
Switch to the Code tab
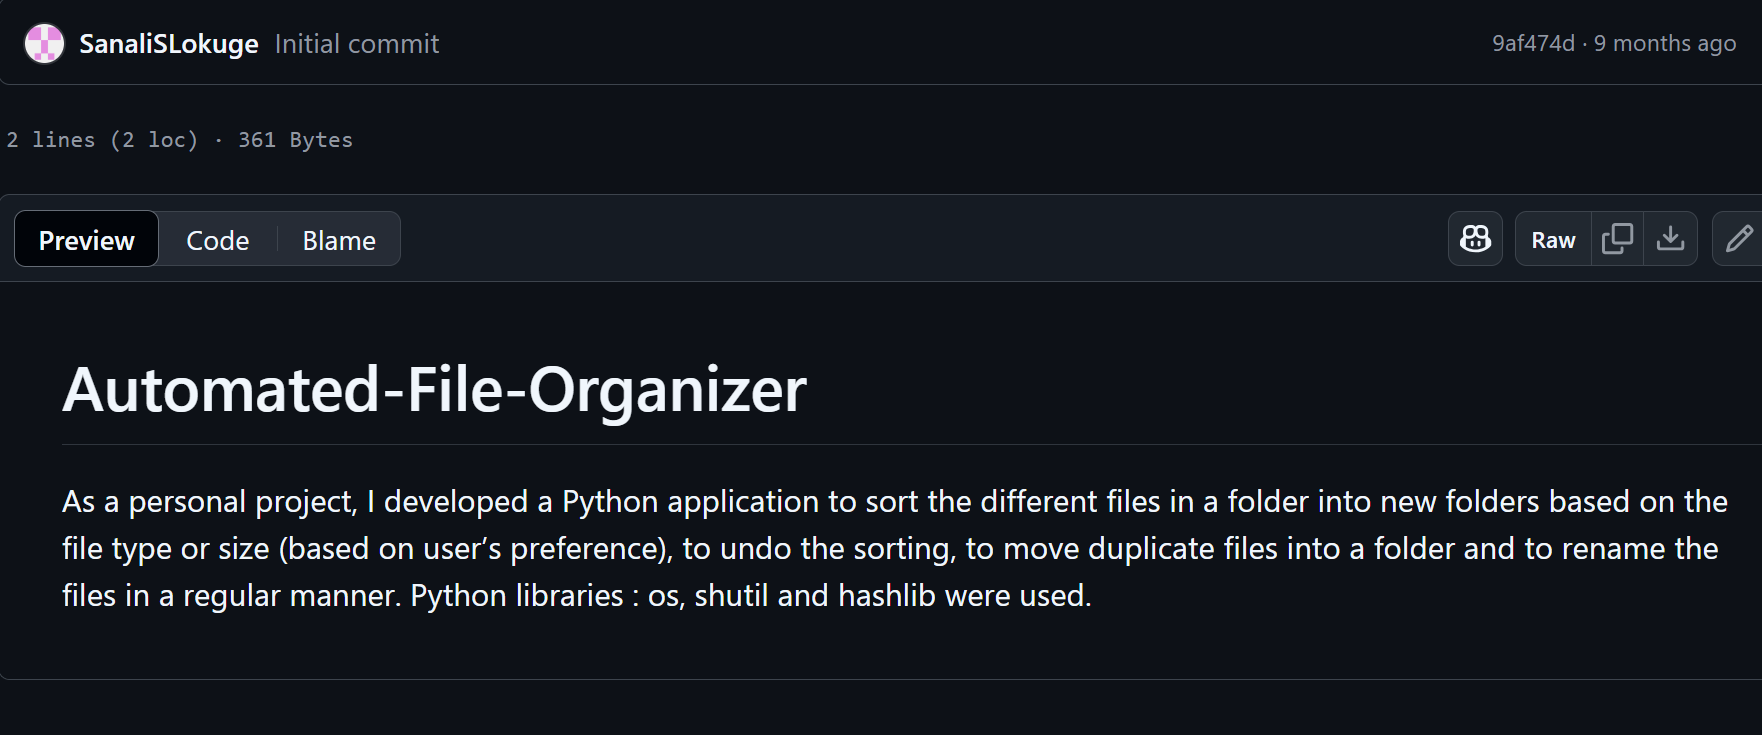point(217,239)
